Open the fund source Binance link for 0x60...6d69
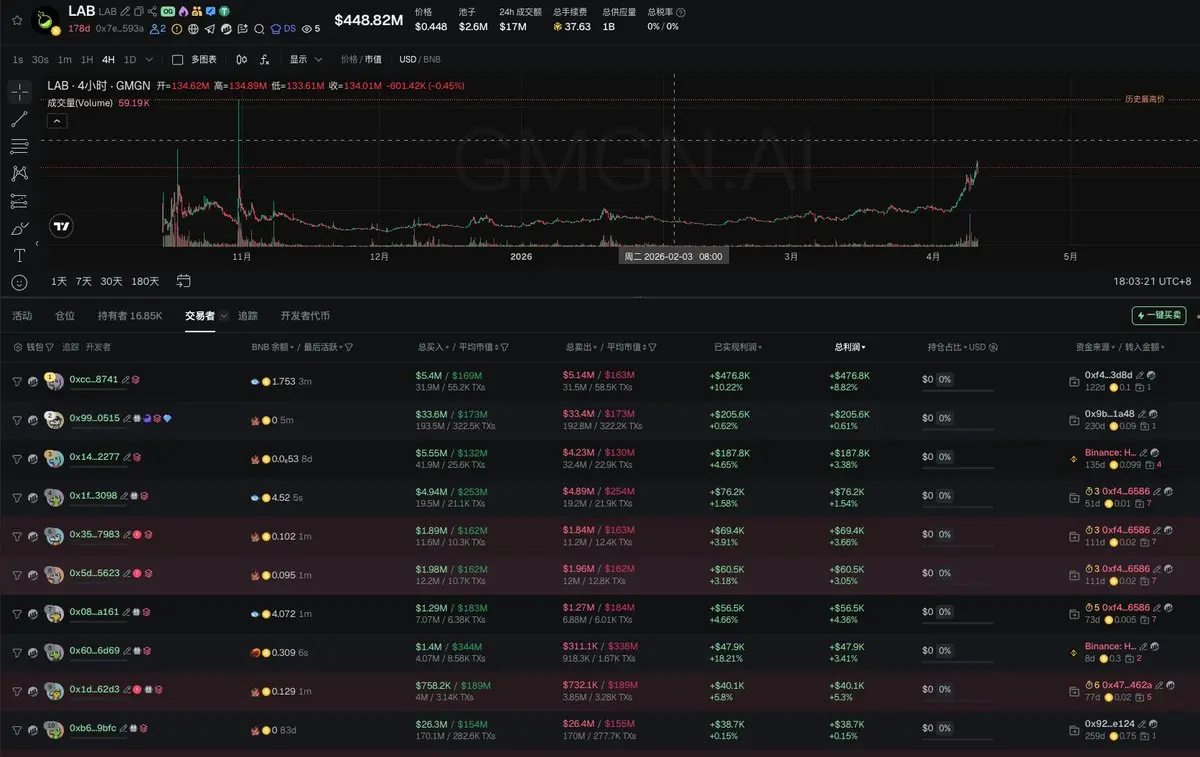The width and height of the screenshot is (1200, 757). pyautogui.click(x=1111, y=647)
